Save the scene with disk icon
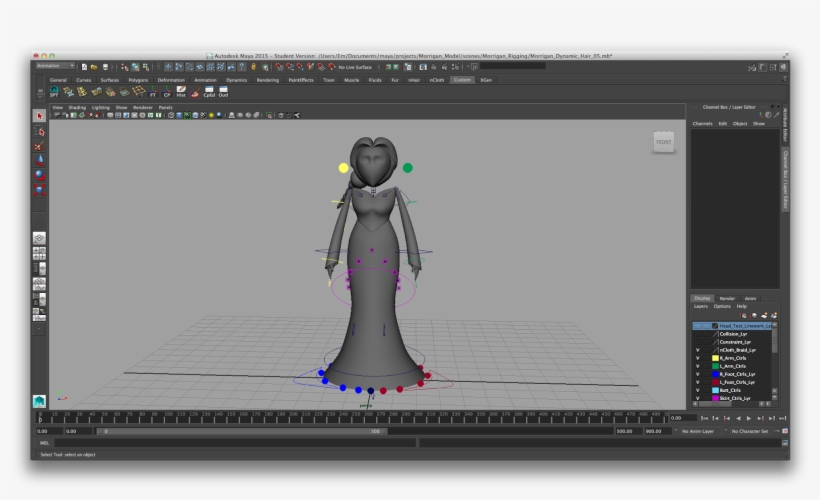 [105, 67]
